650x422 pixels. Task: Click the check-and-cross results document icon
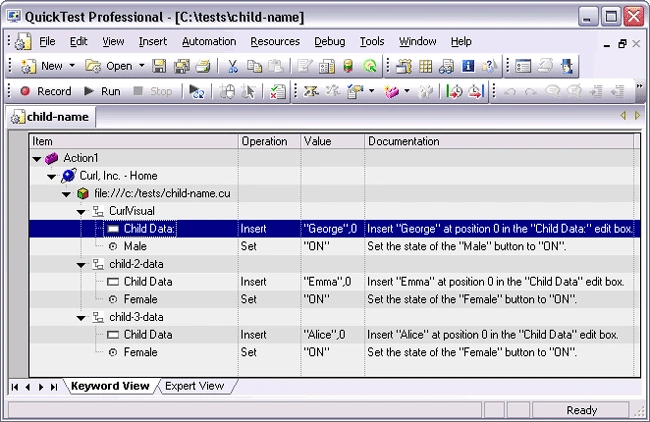point(277,91)
